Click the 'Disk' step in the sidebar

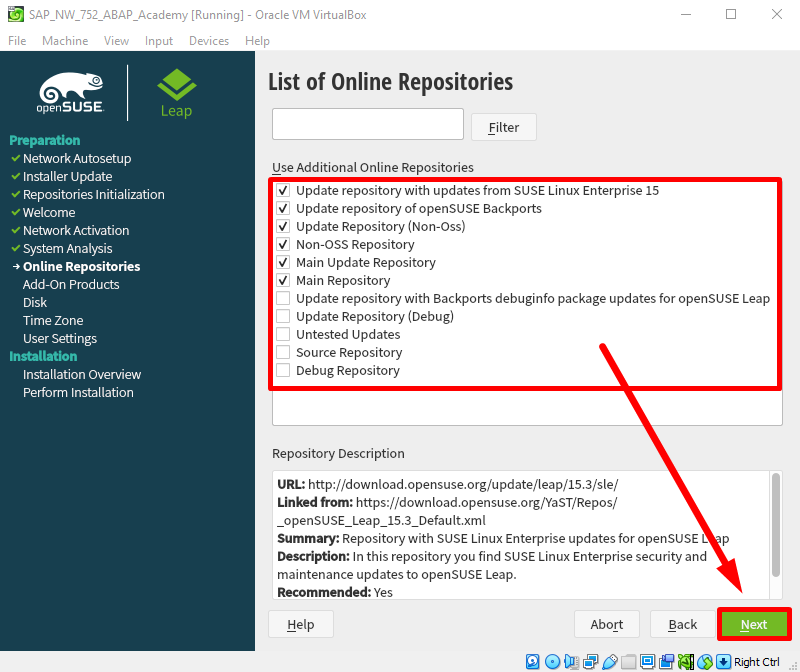tap(35, 303)
